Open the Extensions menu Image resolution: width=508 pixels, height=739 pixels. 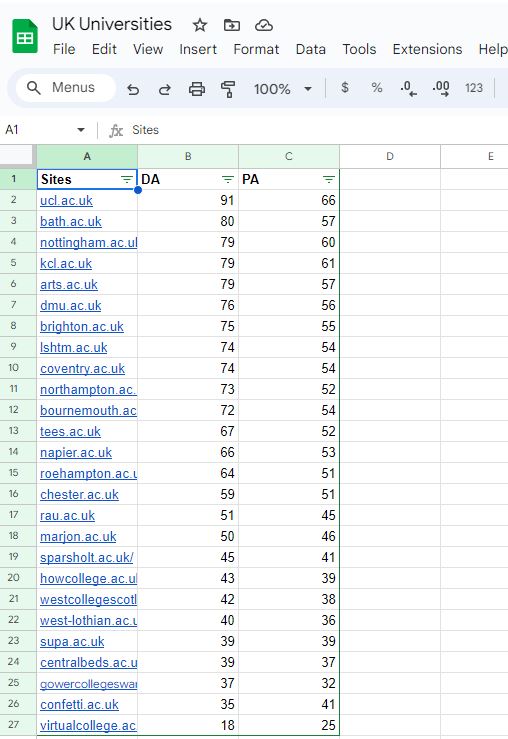427,49
